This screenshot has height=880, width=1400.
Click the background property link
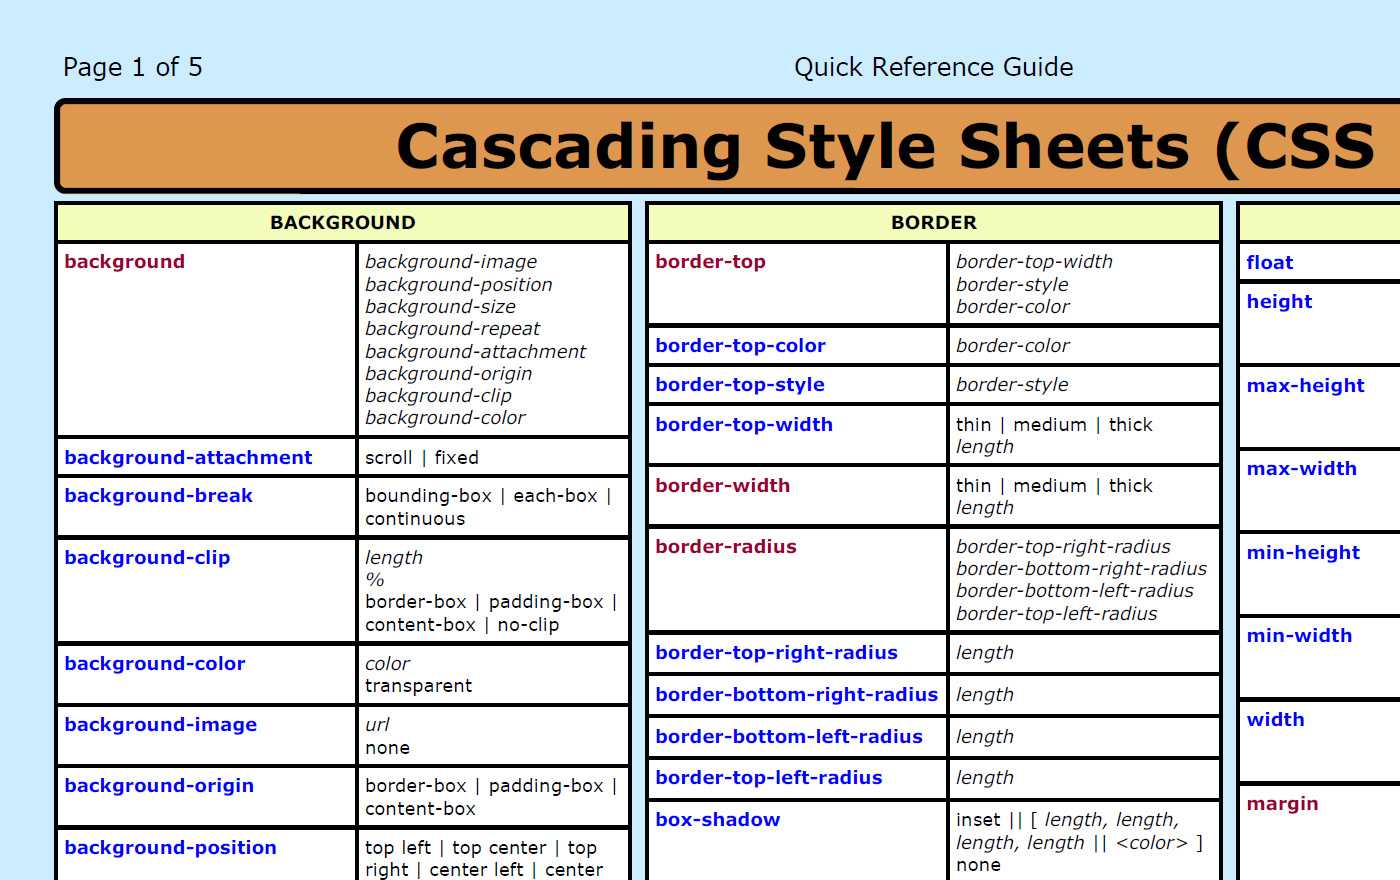(124, 262)
